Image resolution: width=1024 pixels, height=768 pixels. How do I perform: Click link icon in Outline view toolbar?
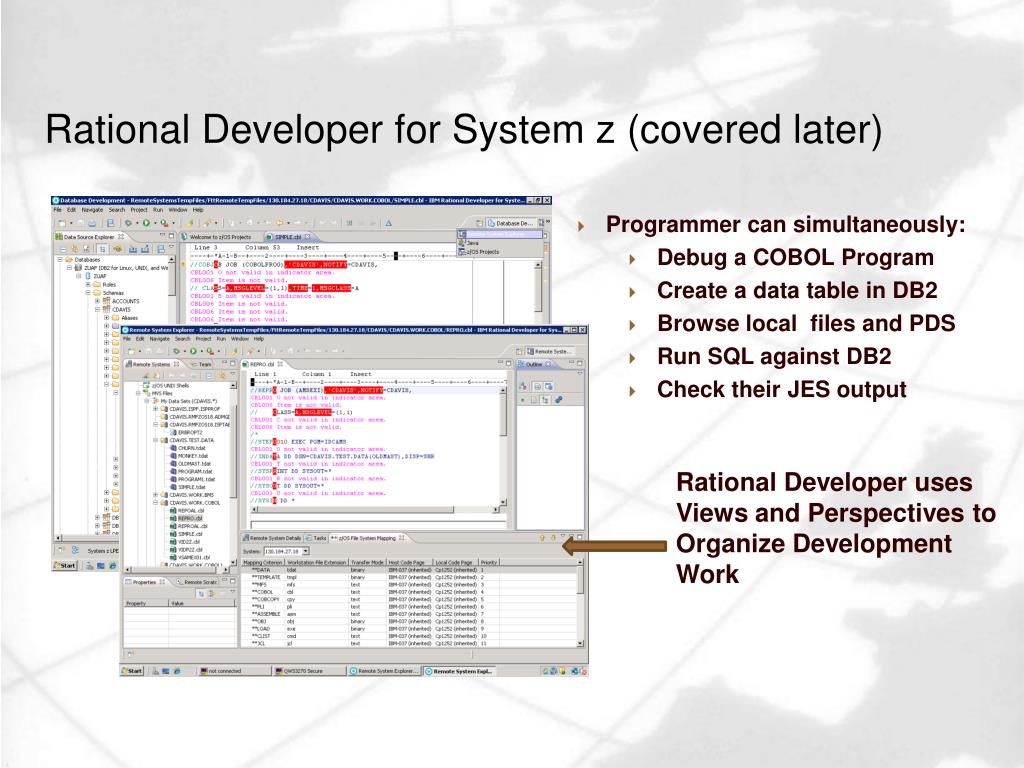coord(558,399)
